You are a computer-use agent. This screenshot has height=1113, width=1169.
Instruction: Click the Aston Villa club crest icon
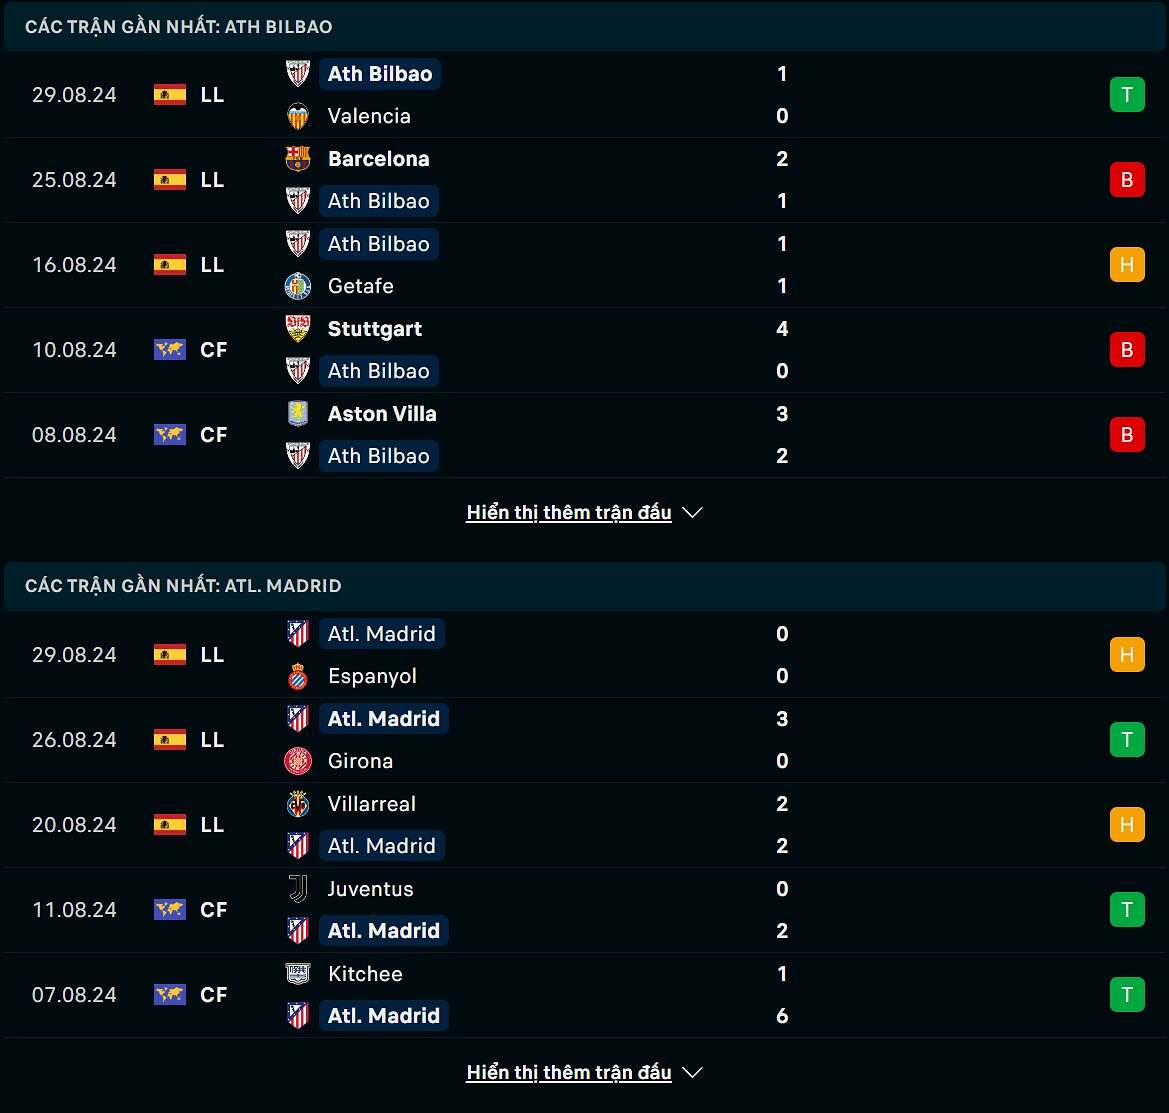(x=297, y=414)
